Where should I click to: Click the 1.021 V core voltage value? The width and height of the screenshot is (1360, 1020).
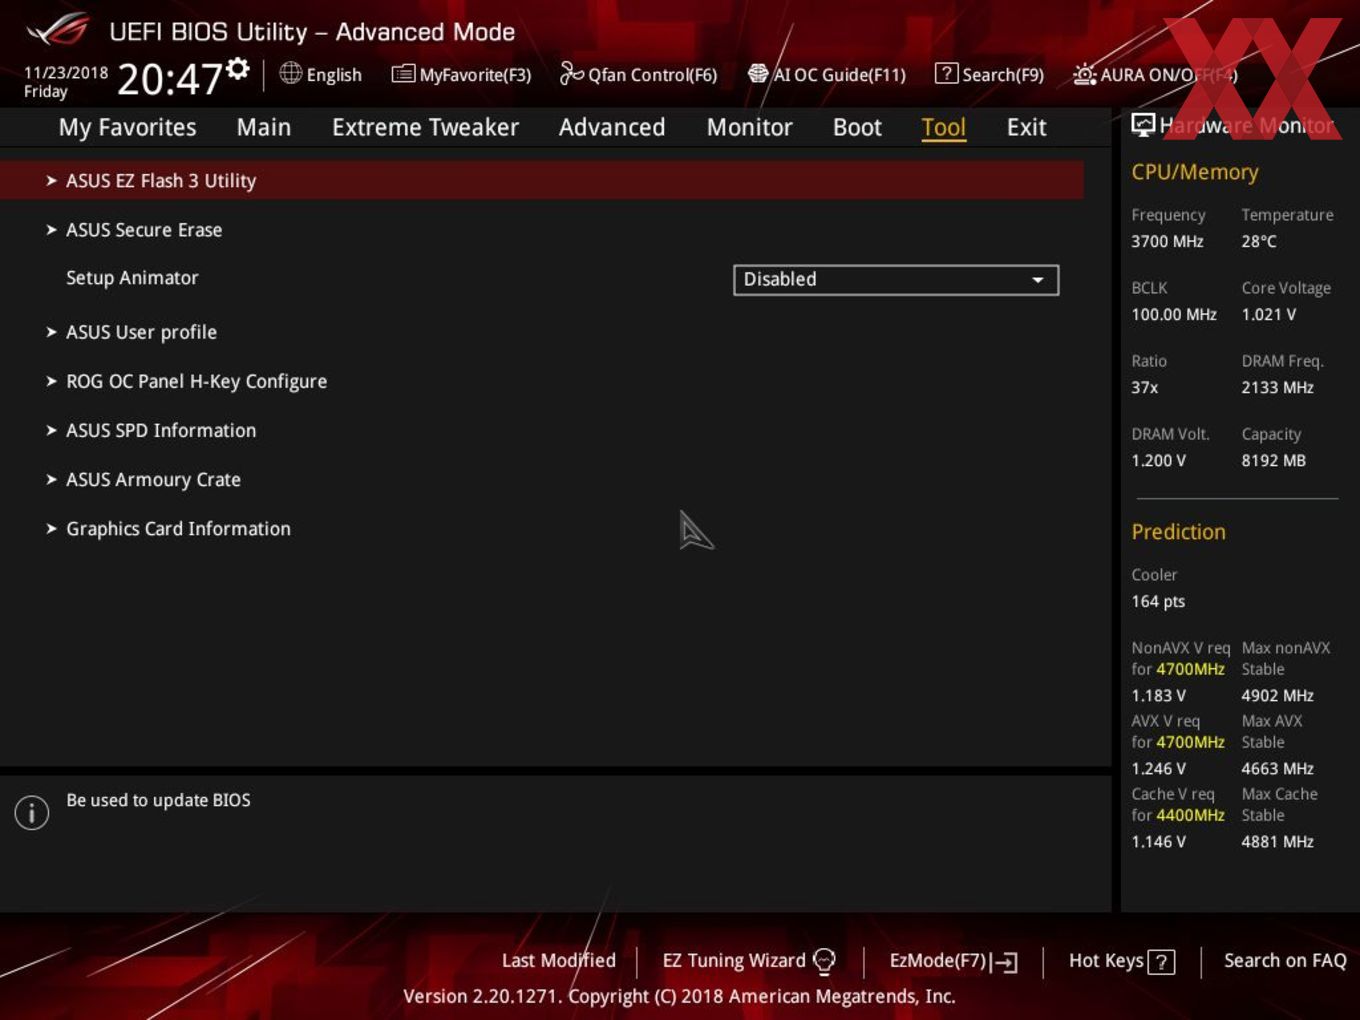pos(1268,314)
